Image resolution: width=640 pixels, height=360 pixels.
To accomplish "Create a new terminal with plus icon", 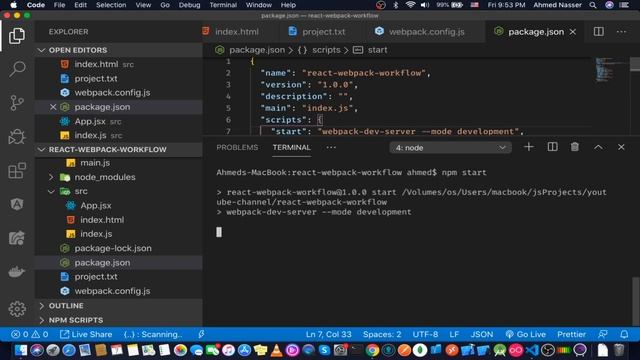I will pos(529,147).
